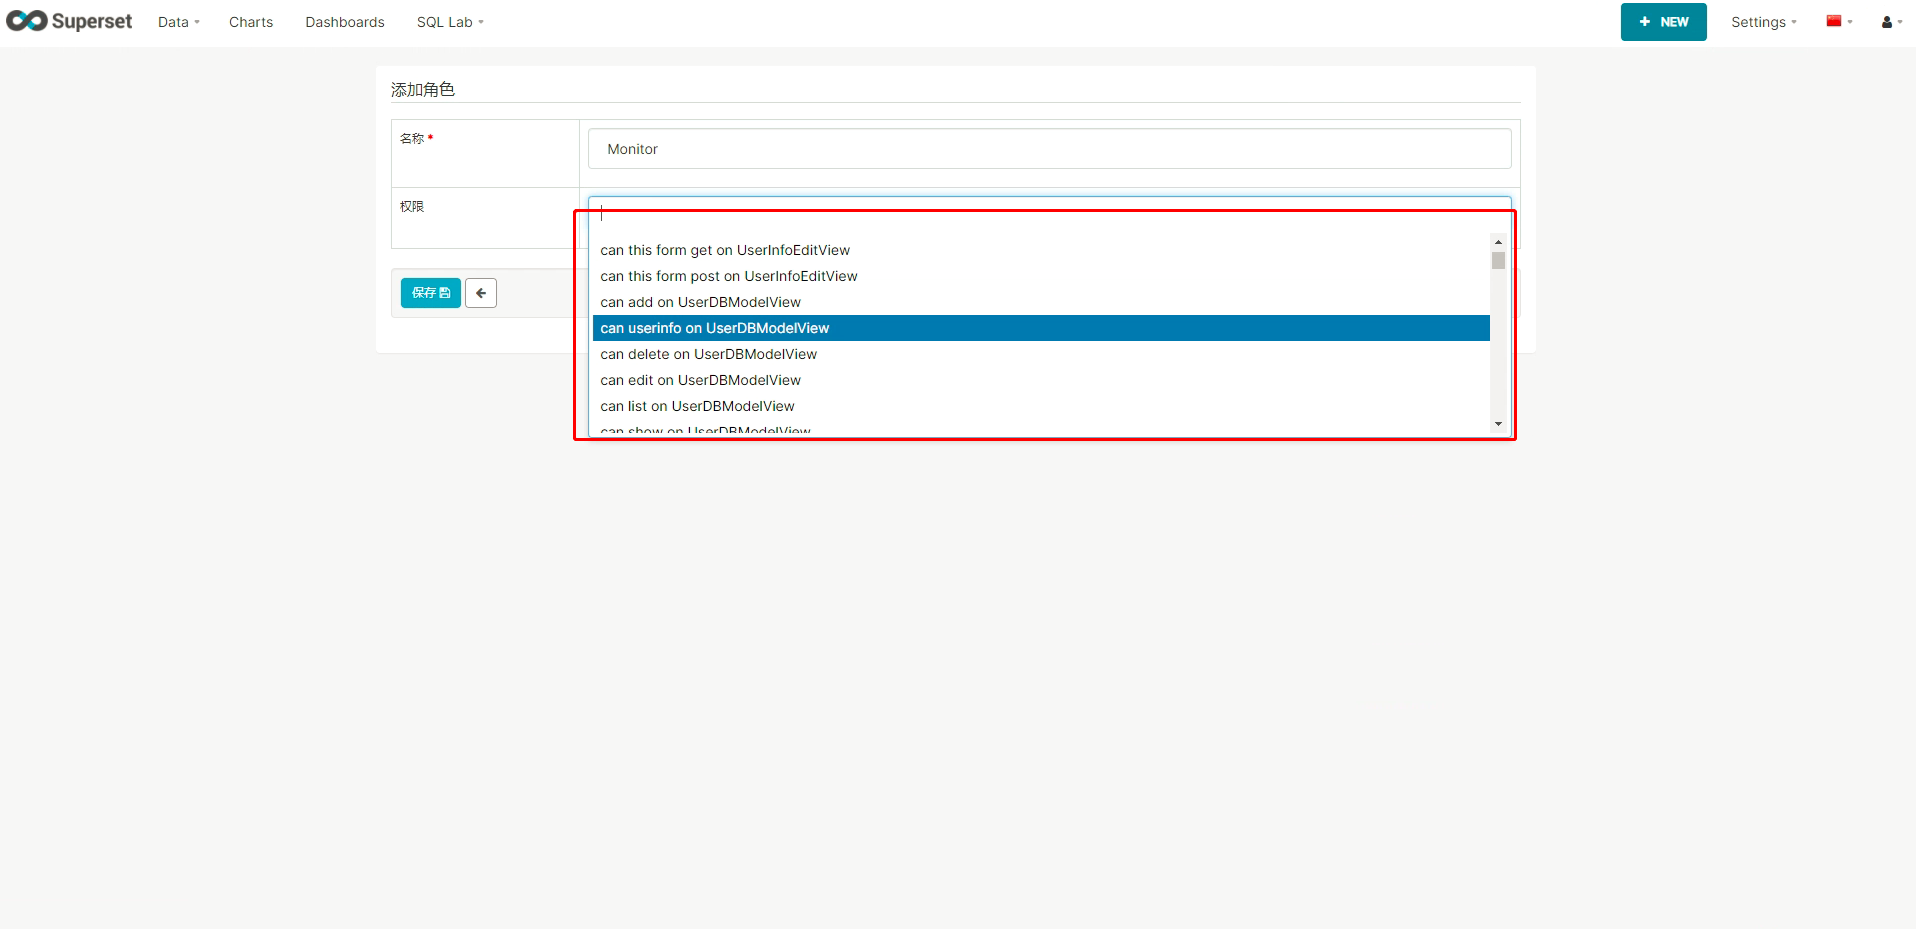1916x929 pixels.
Task: Select 'can this form get on UserInfoEditView'
Action: point(1041,250)
